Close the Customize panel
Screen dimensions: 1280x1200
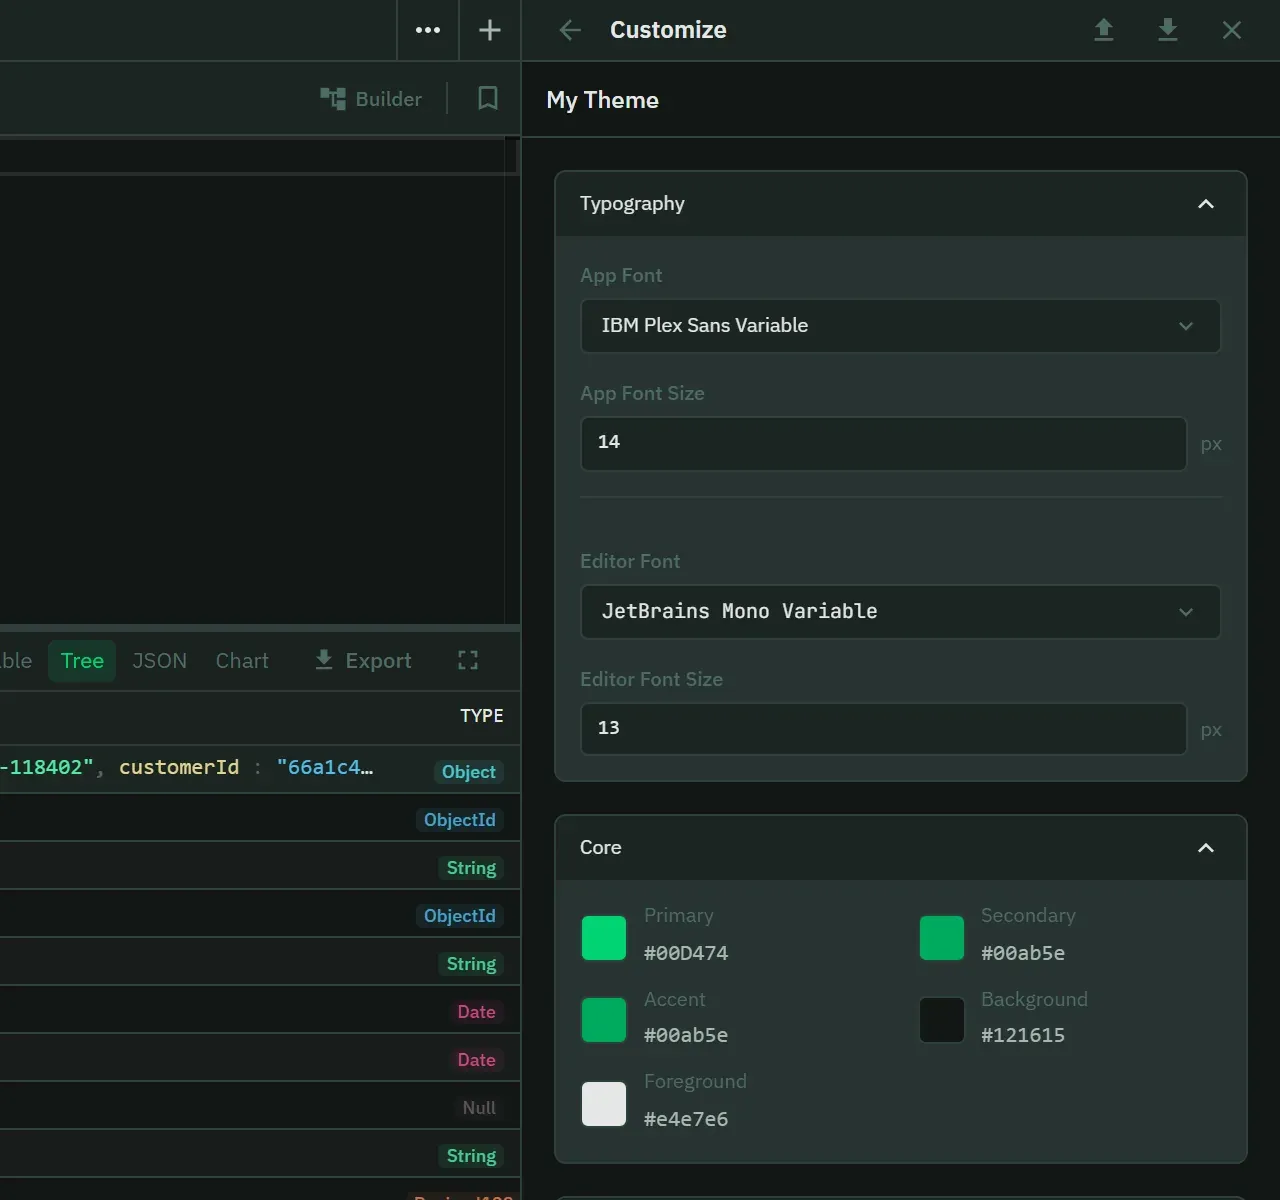pyautogui.click(x=1232, y=30)
